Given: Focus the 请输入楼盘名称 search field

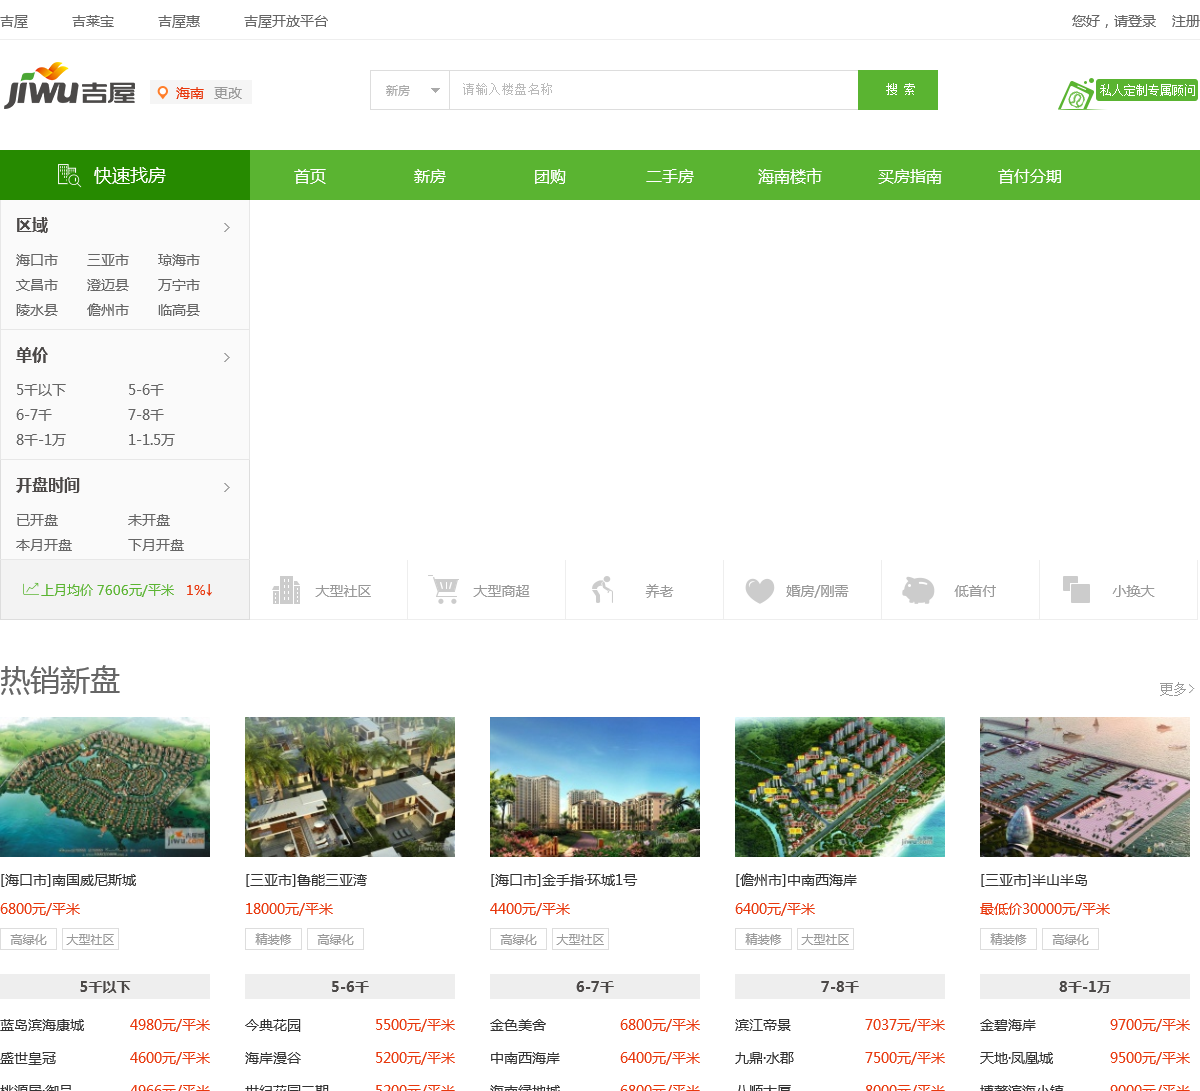Looking at the screenshot, I should pos(654,90).
